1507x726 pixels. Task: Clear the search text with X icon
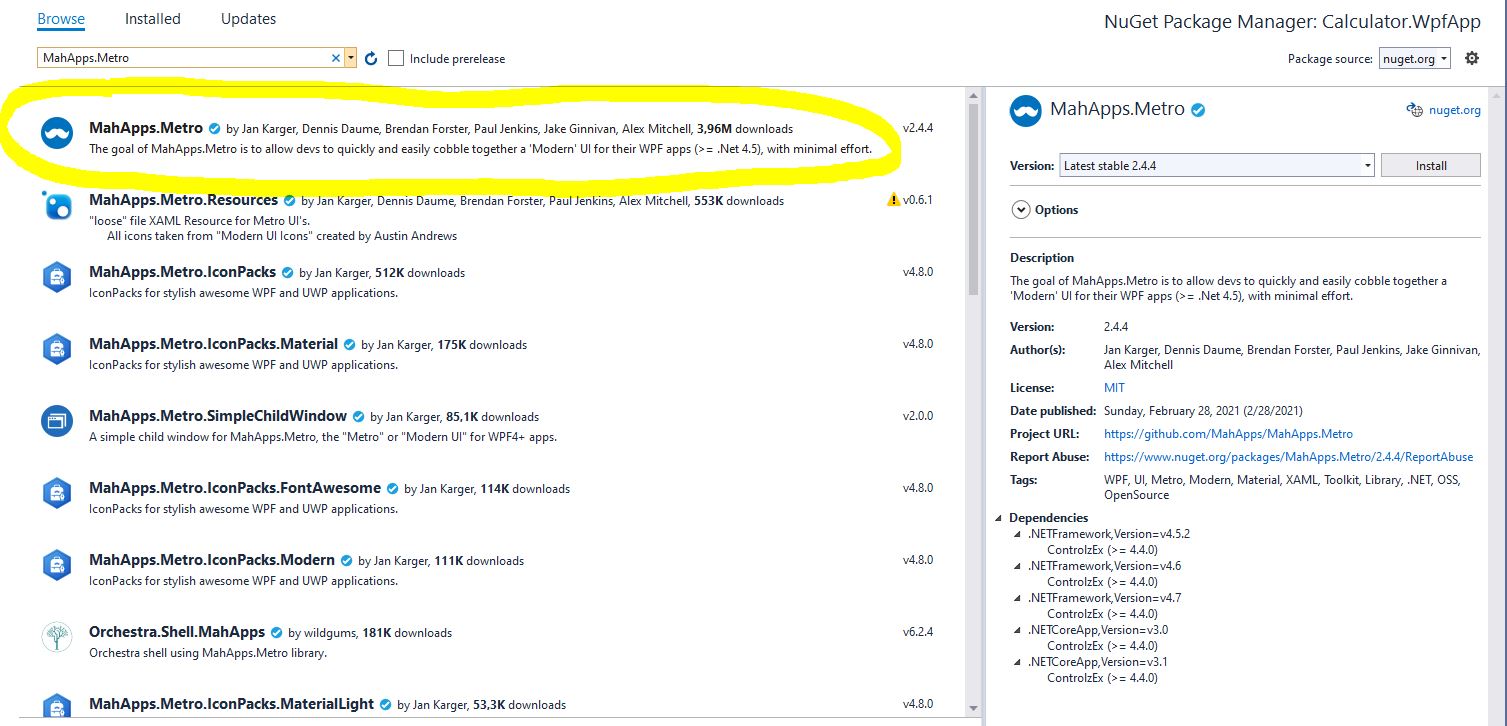pos(336,58)
